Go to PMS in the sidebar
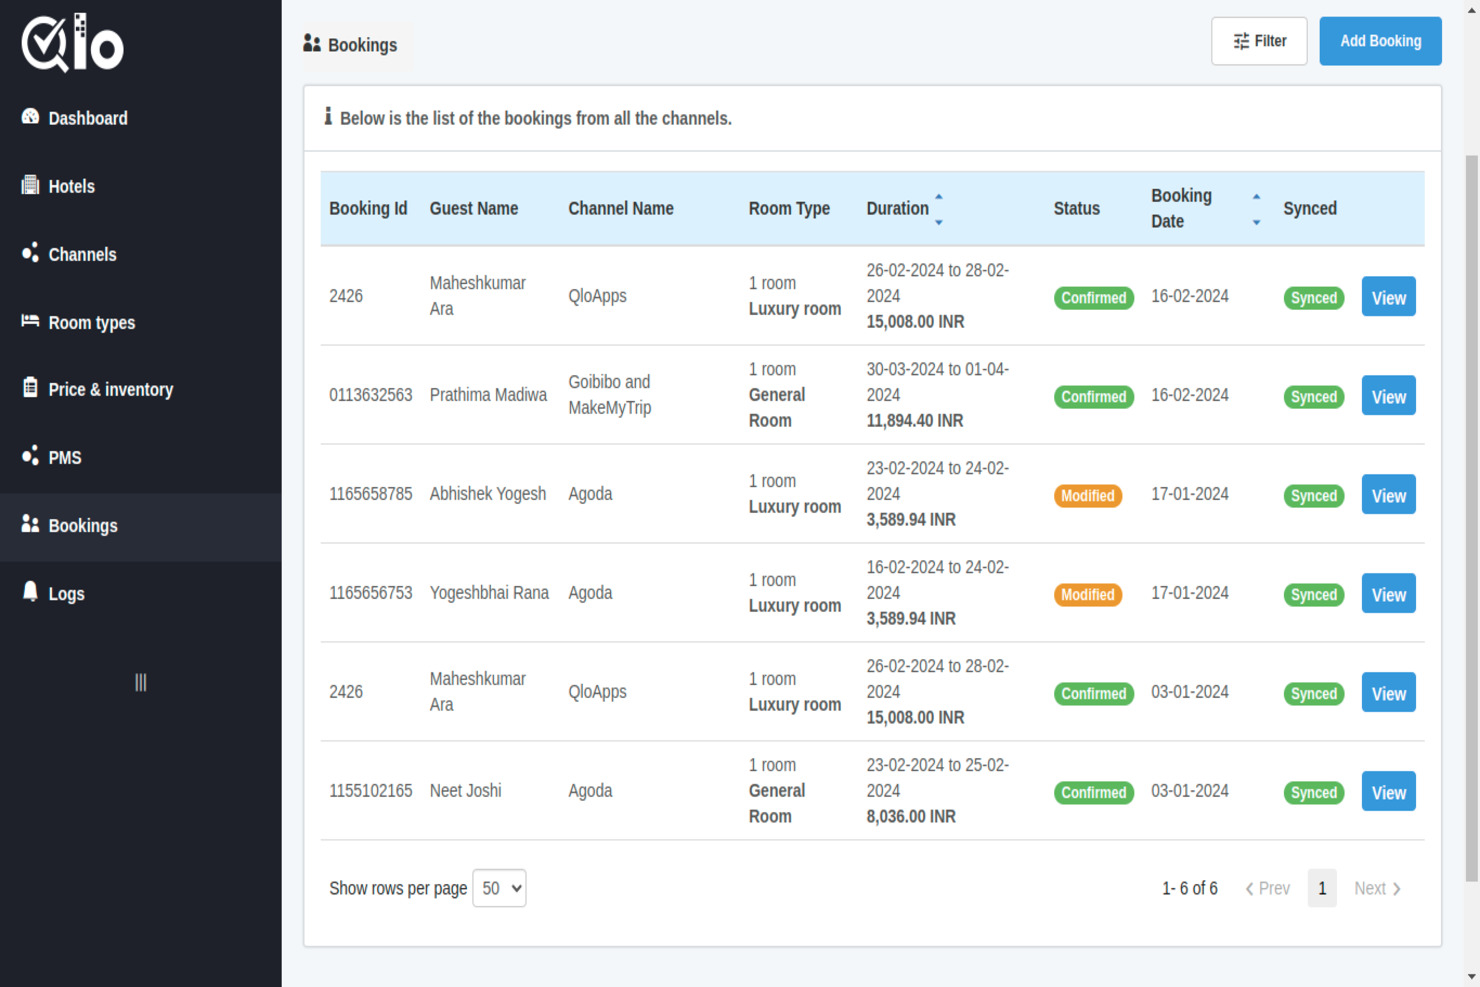1480x987 pixels. [65, 457]
